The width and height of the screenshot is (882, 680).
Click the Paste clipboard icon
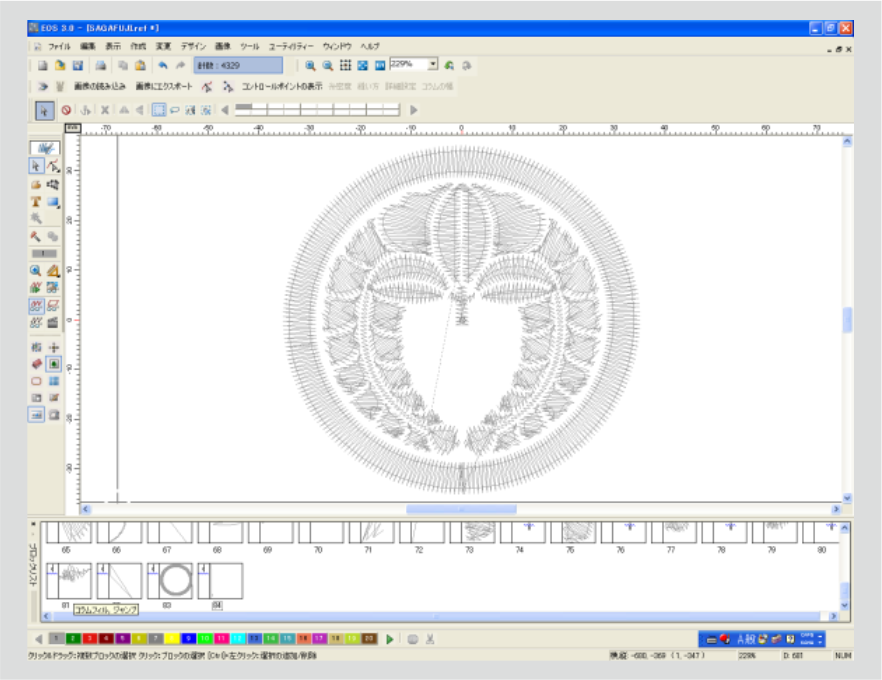pyautogui.click(x=140, y=66)
